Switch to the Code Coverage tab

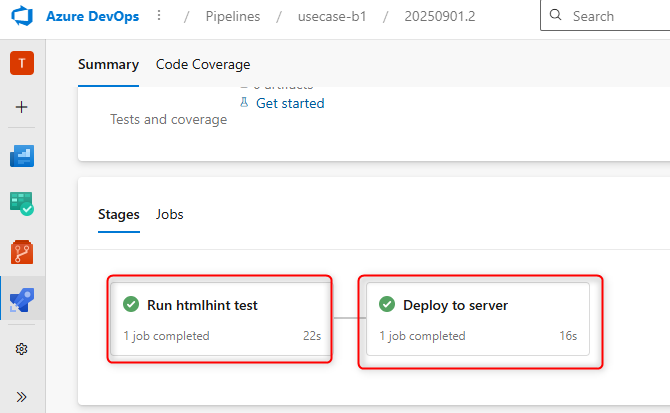(203, 65)
